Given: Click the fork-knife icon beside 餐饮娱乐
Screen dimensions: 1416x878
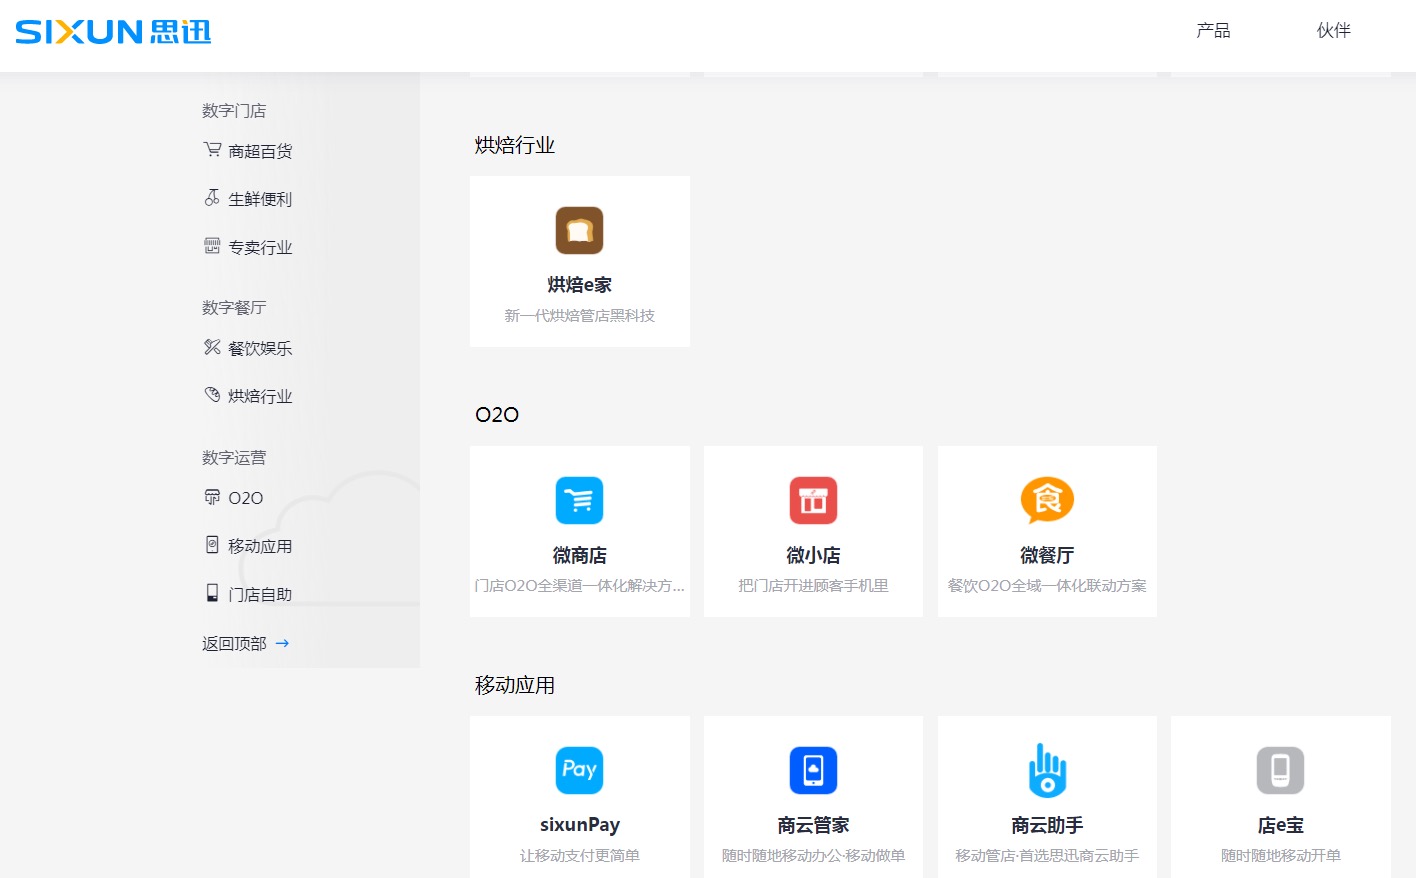Looking at the screenshot, I should click(x=212, y=347).
